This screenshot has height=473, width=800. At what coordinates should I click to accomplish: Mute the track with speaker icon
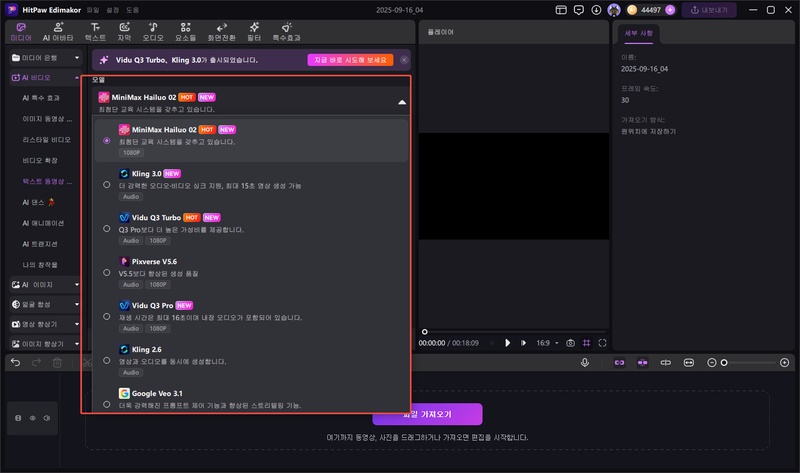pos(47,418)
